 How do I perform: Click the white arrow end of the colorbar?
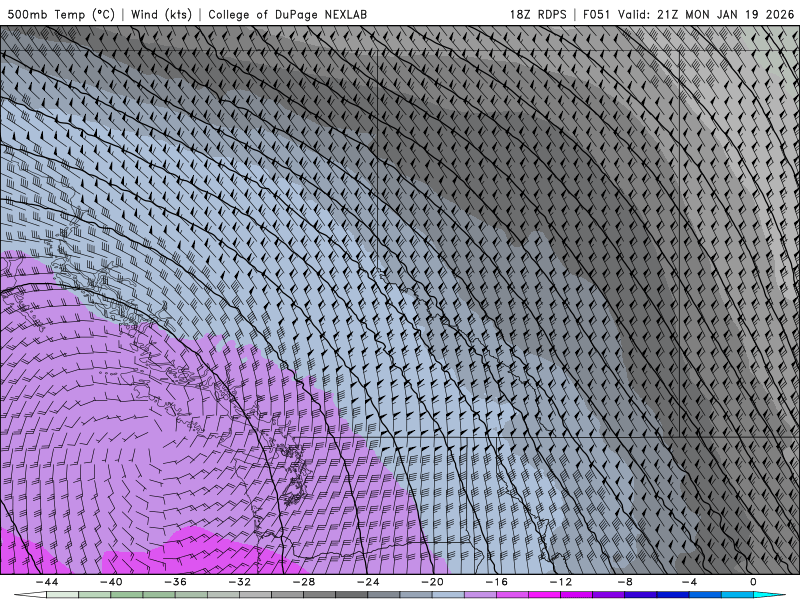pyautogui.click(x=30, y=595)
